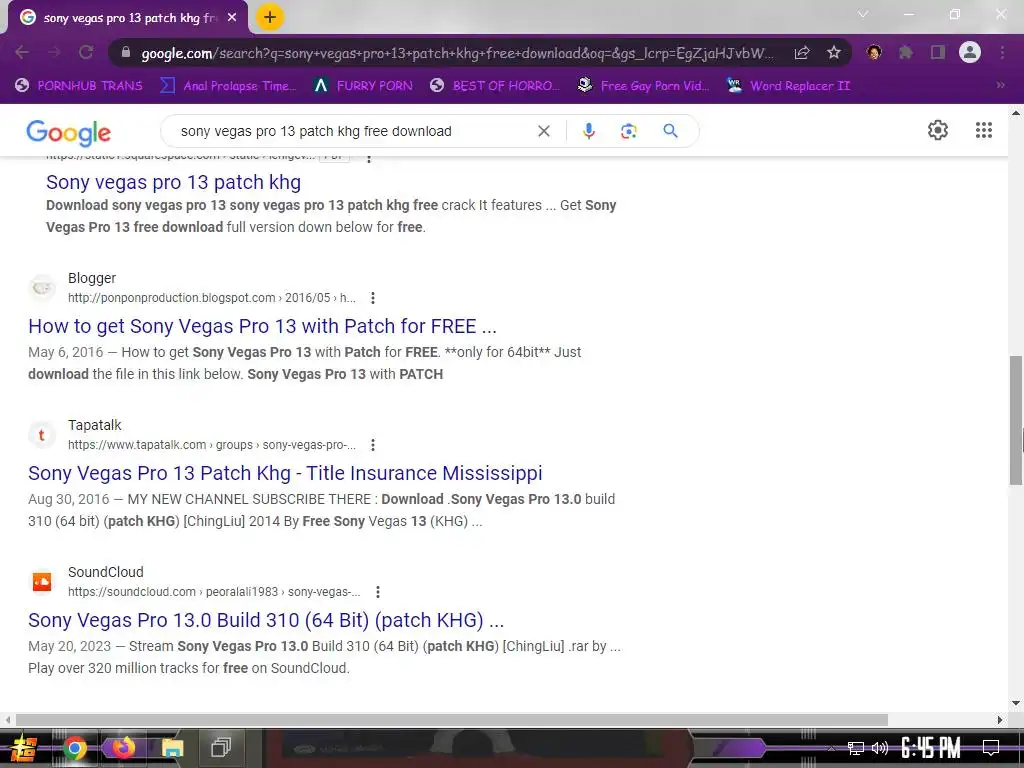
Task: Open the BEST OF HORRO... bookmark
Action: pyautogui.click(x=495, y=86)
